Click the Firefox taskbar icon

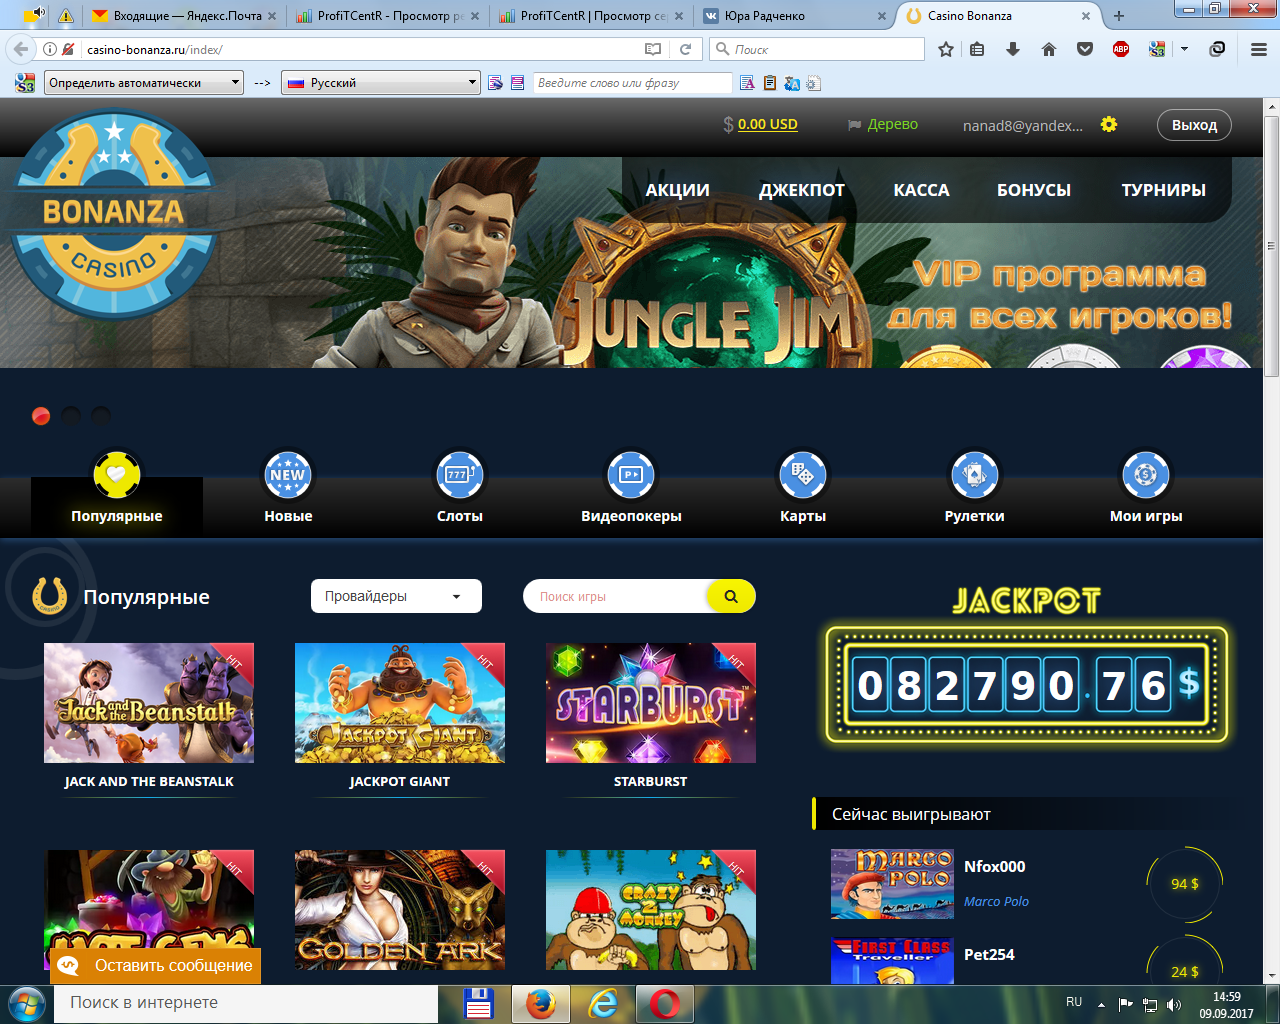point(541,1003)
